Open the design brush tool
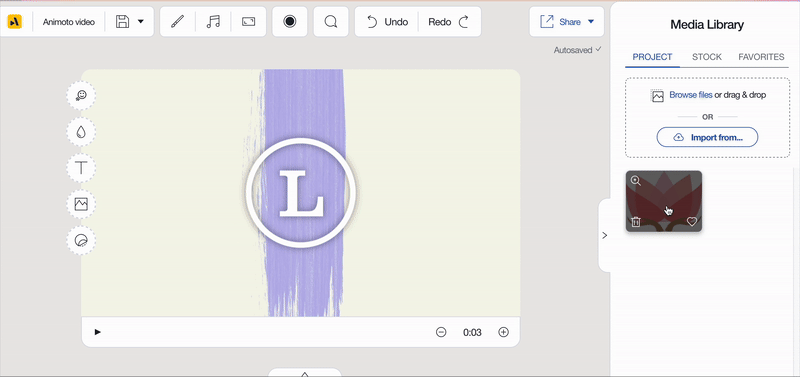The image size is (800, 377). tap(177, 22)
